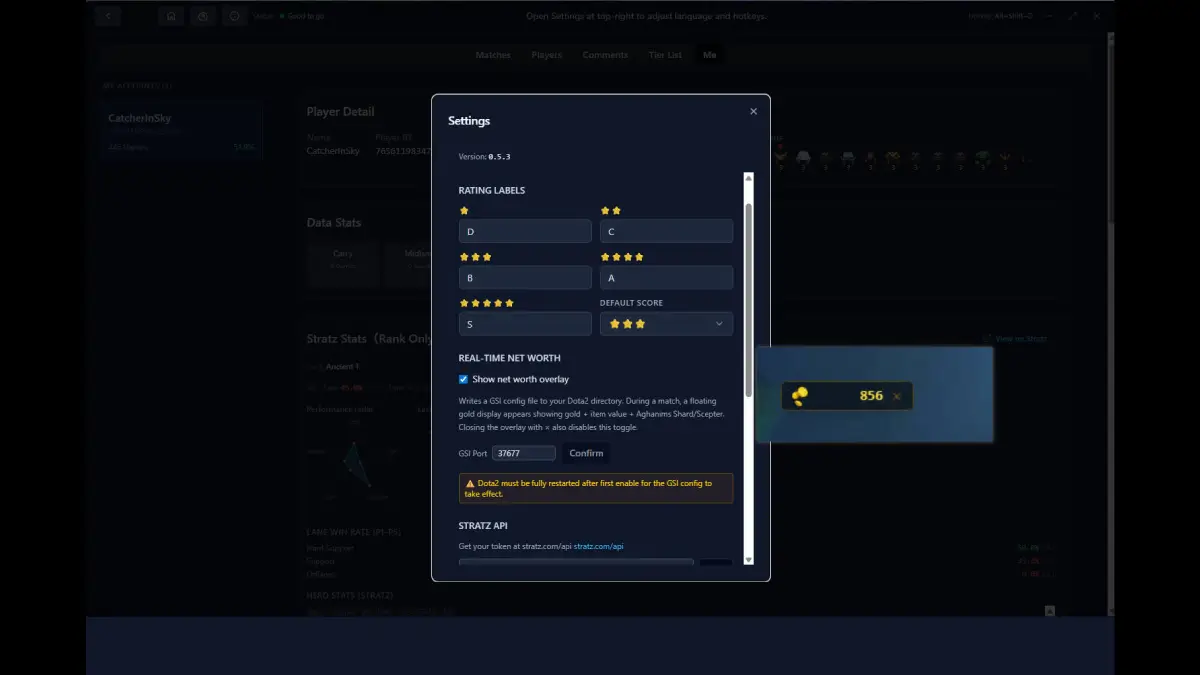Click the REAL-TIME NET WORTH heading
Screen dimensions: 1200x675
(x=509, y=358)
